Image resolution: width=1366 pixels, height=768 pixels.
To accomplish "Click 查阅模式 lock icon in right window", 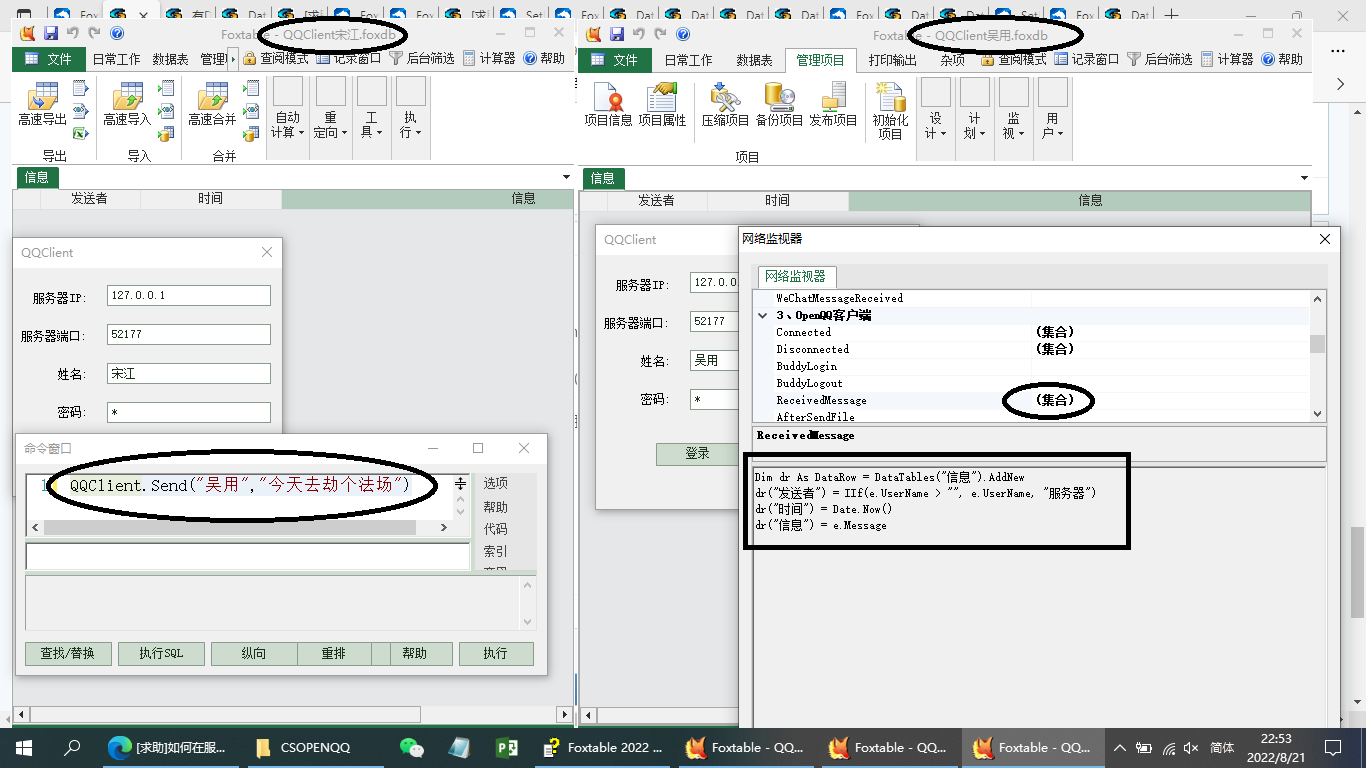I will (987, 59).
